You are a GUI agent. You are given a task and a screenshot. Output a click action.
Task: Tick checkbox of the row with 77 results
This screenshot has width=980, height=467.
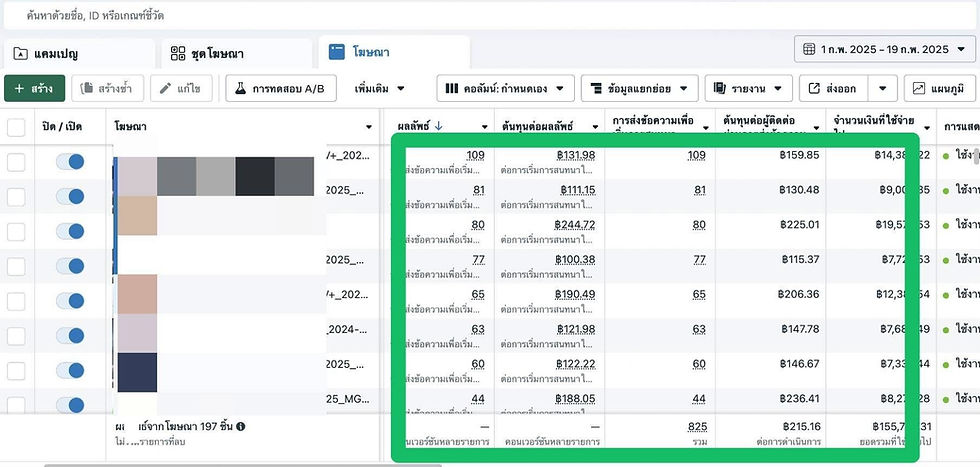[16, 267]
